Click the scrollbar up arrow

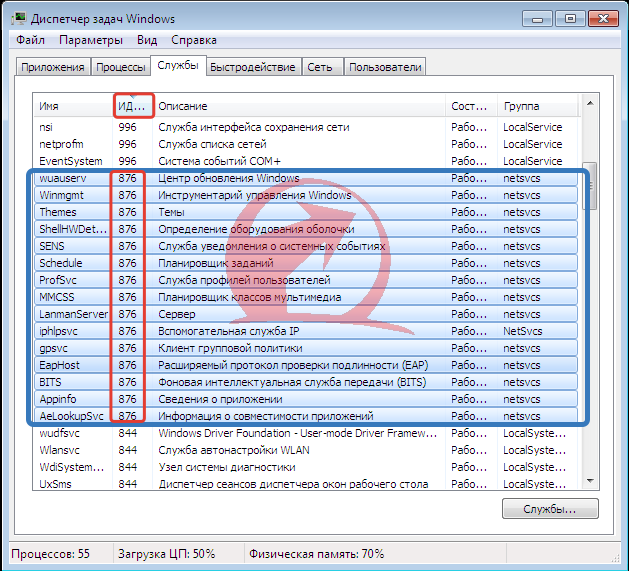click(590, 104)
